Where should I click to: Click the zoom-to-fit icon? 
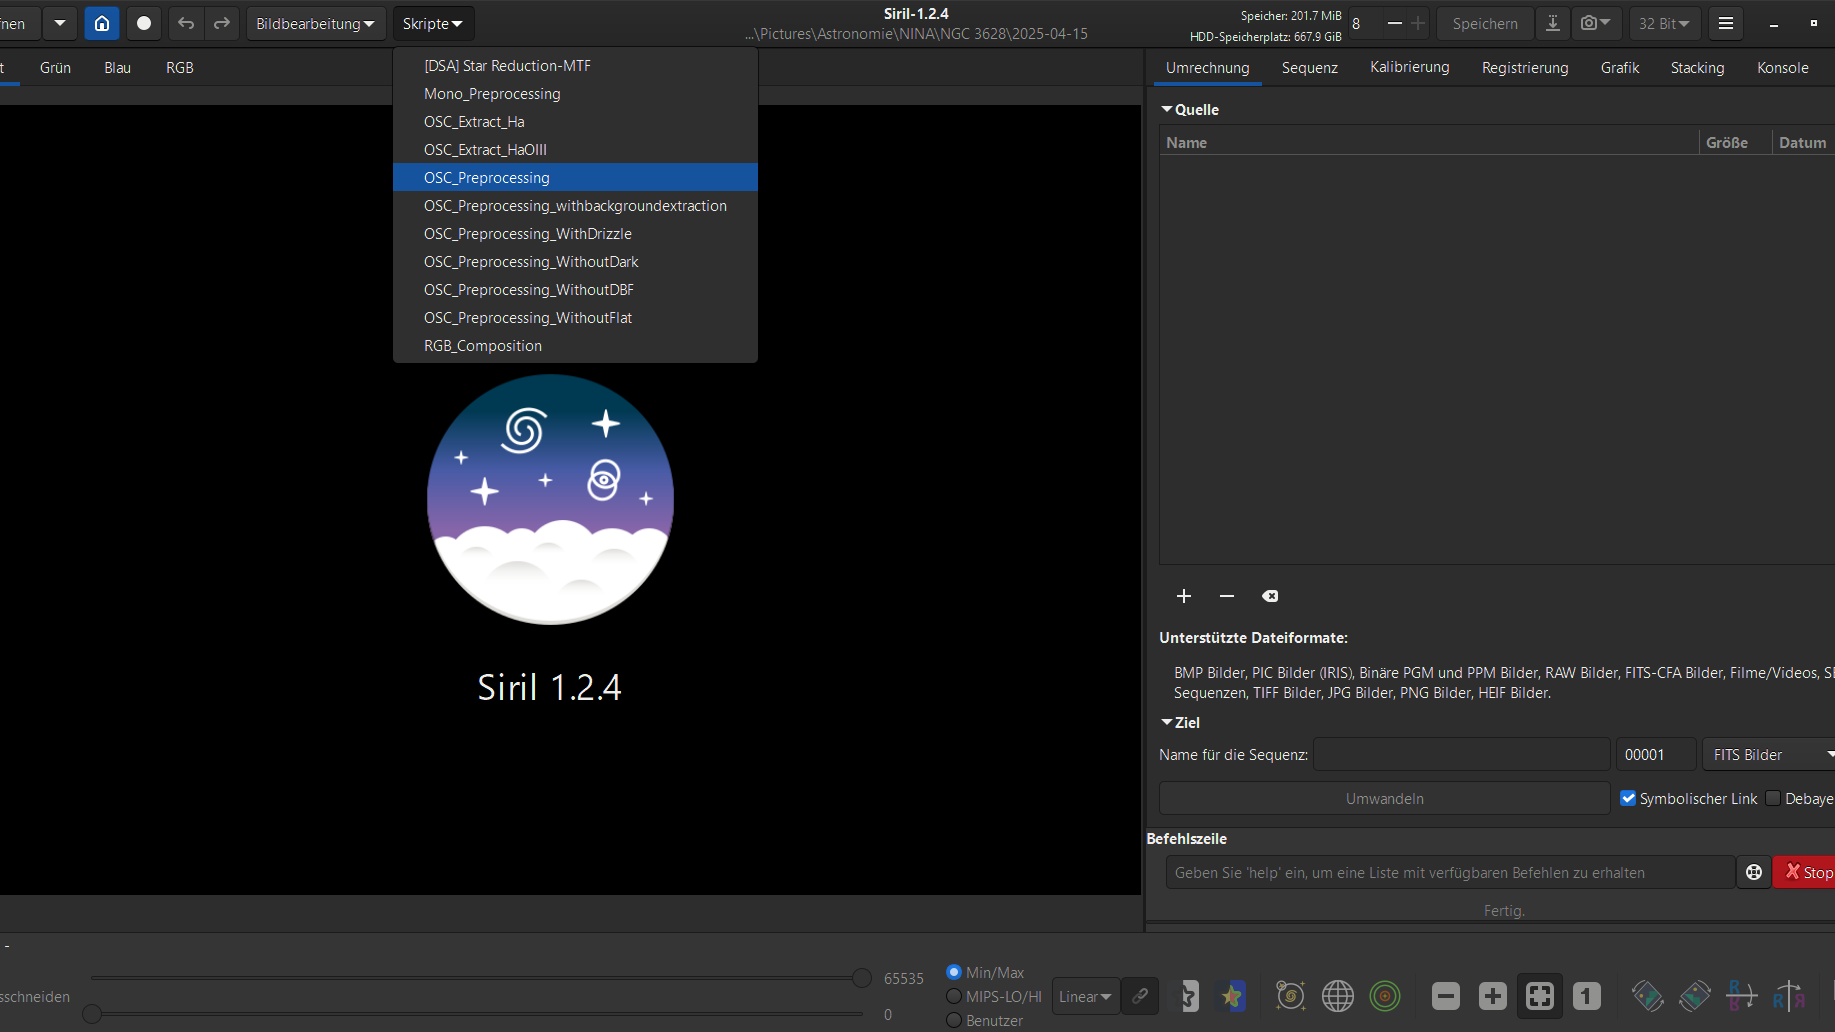(1540, 996)
